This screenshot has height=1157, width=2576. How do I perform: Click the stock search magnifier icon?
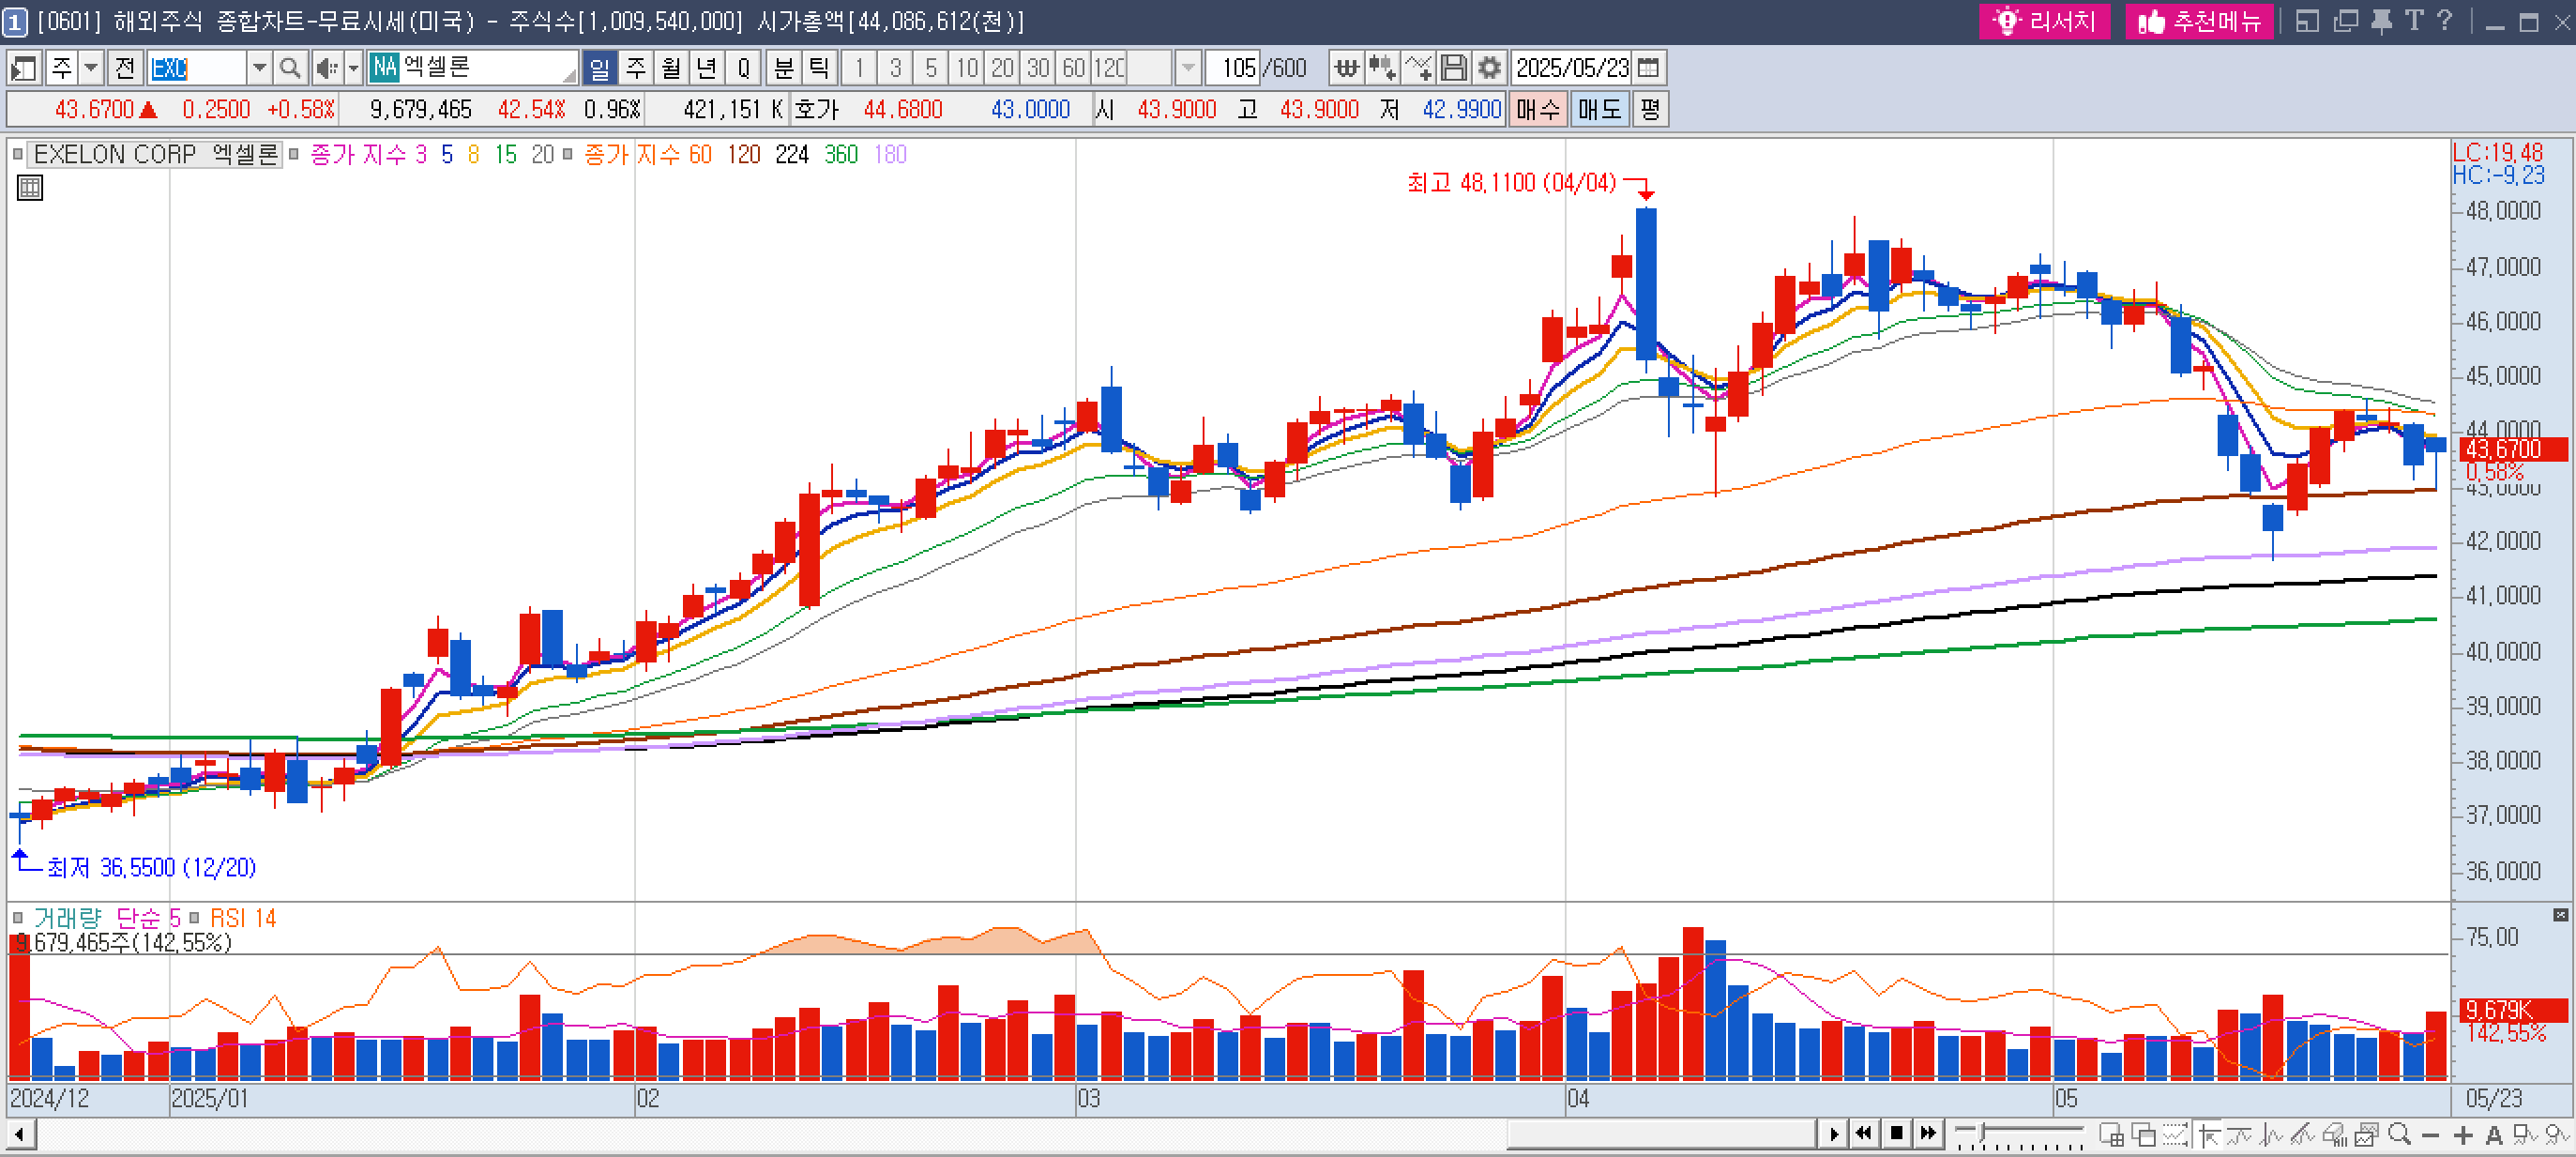(290, 68)
